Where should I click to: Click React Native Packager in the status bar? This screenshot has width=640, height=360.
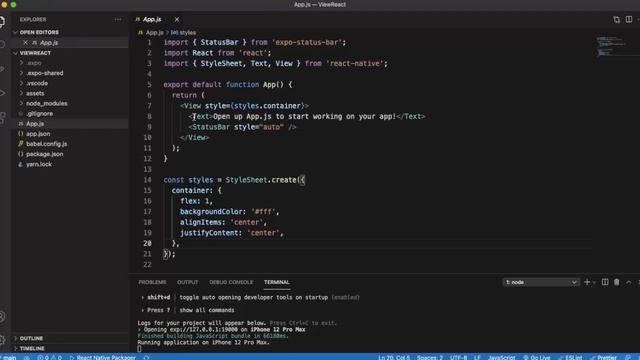click(102, 357)
